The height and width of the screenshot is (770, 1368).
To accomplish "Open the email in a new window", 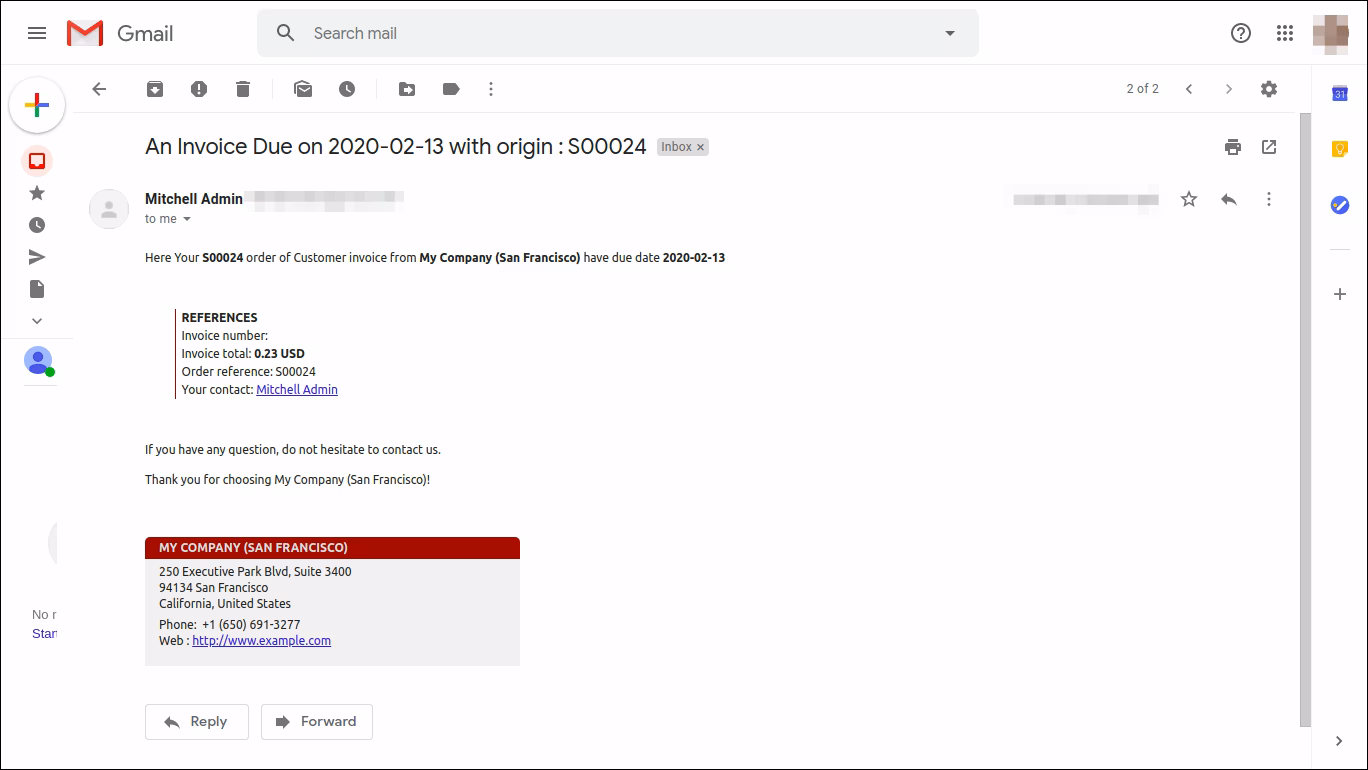I will [1269, 147].
